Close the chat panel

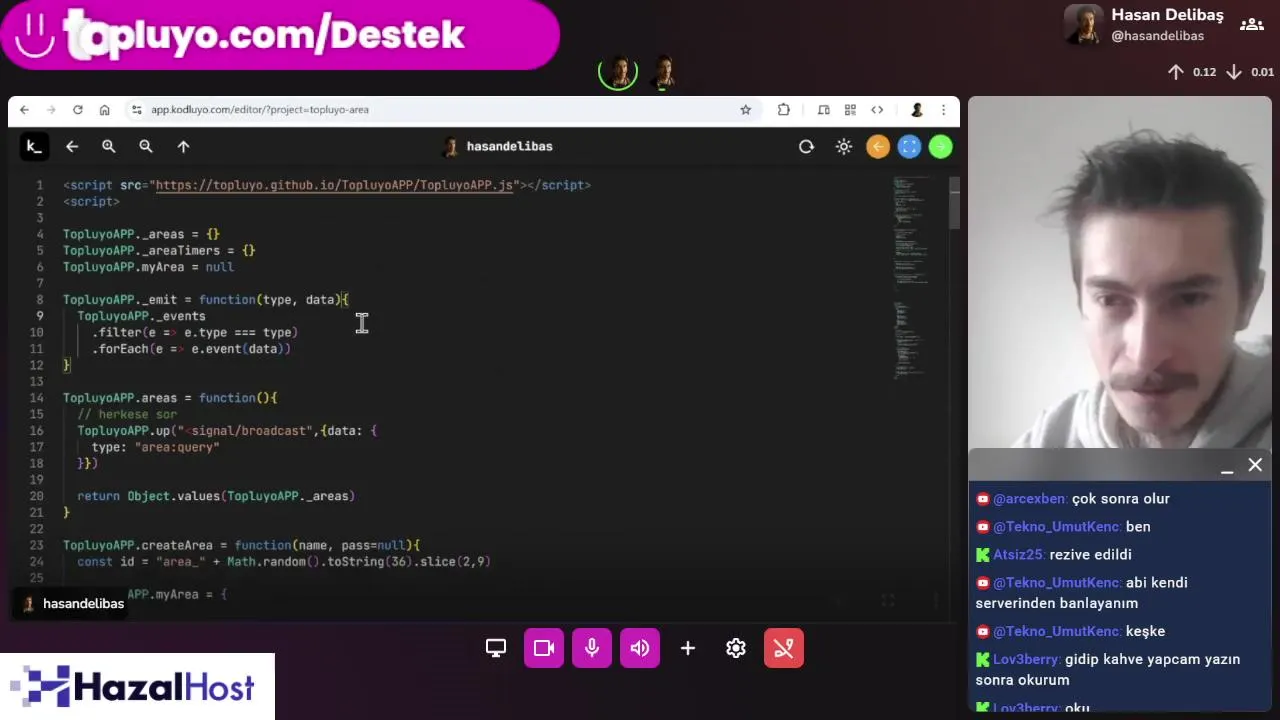[x=1255, y=465]
